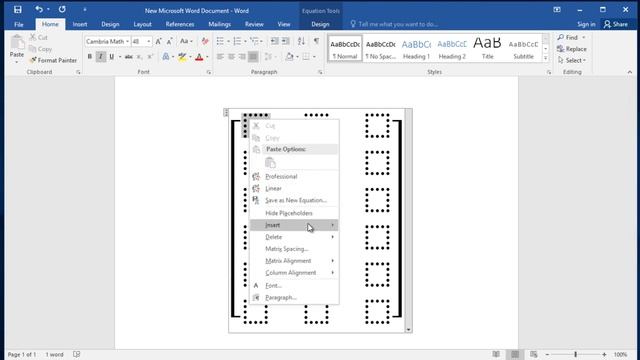Switch to Read Mode view in status bar

coord(496,354)
